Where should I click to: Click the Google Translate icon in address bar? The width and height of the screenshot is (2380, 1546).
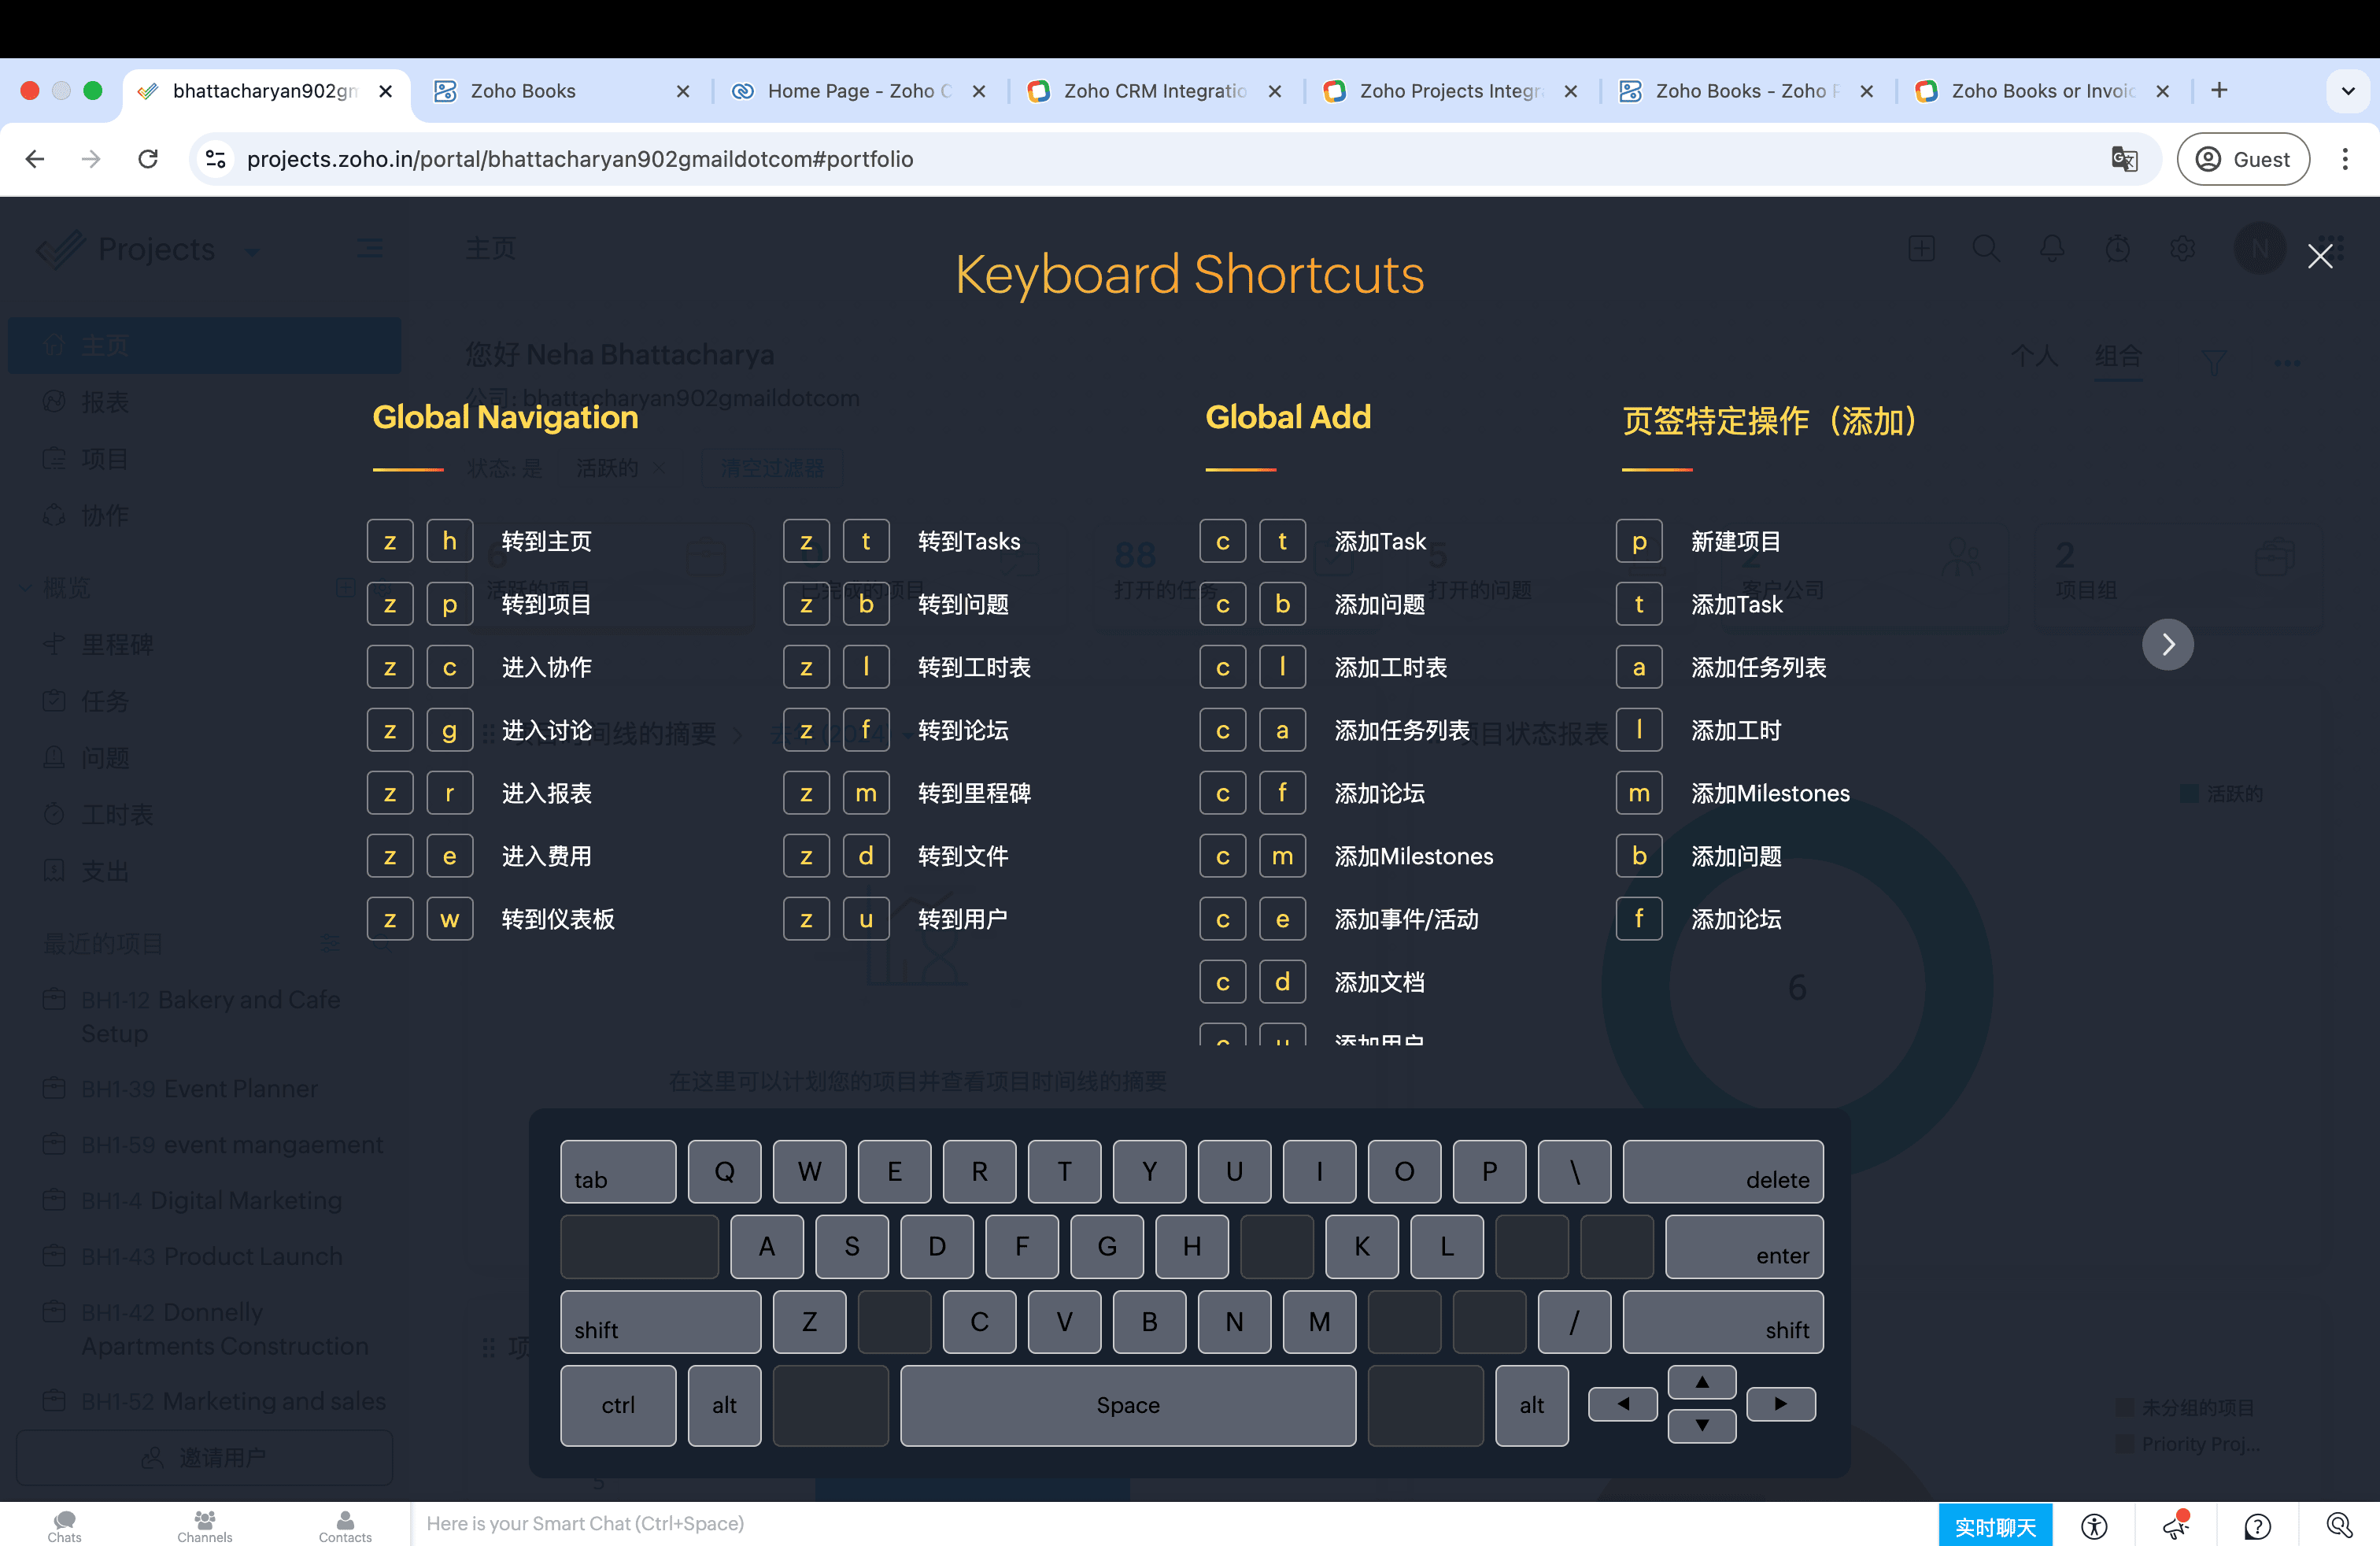pos(2124,159)
